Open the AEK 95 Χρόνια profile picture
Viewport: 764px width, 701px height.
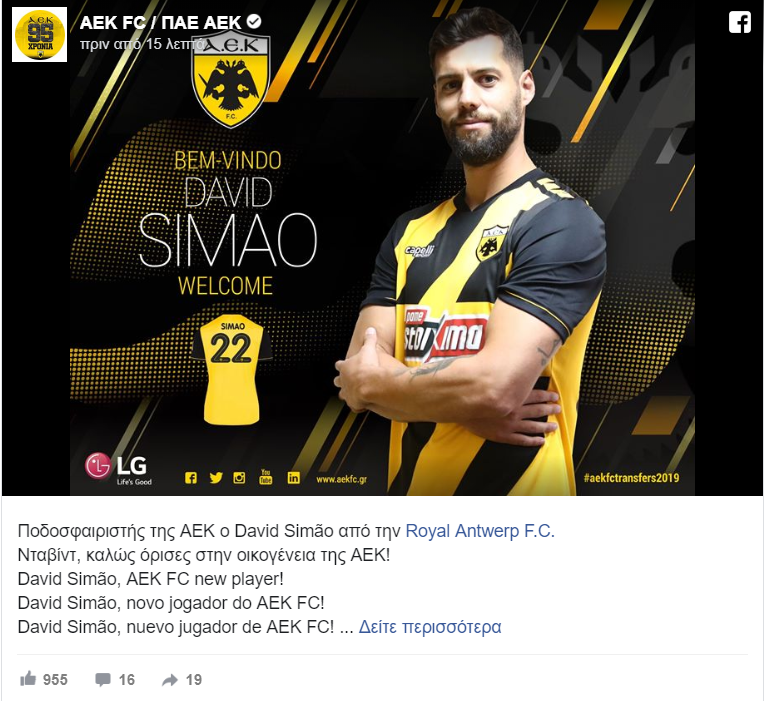tap(39, 35)
